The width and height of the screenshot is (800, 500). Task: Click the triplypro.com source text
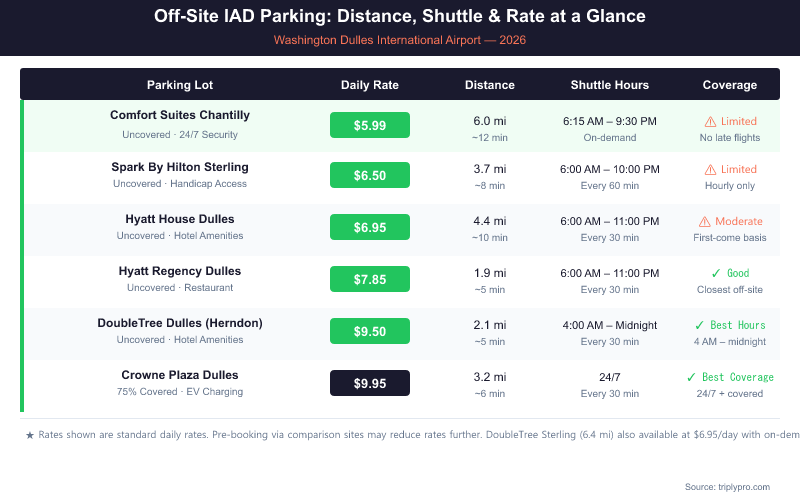[740, 486]
